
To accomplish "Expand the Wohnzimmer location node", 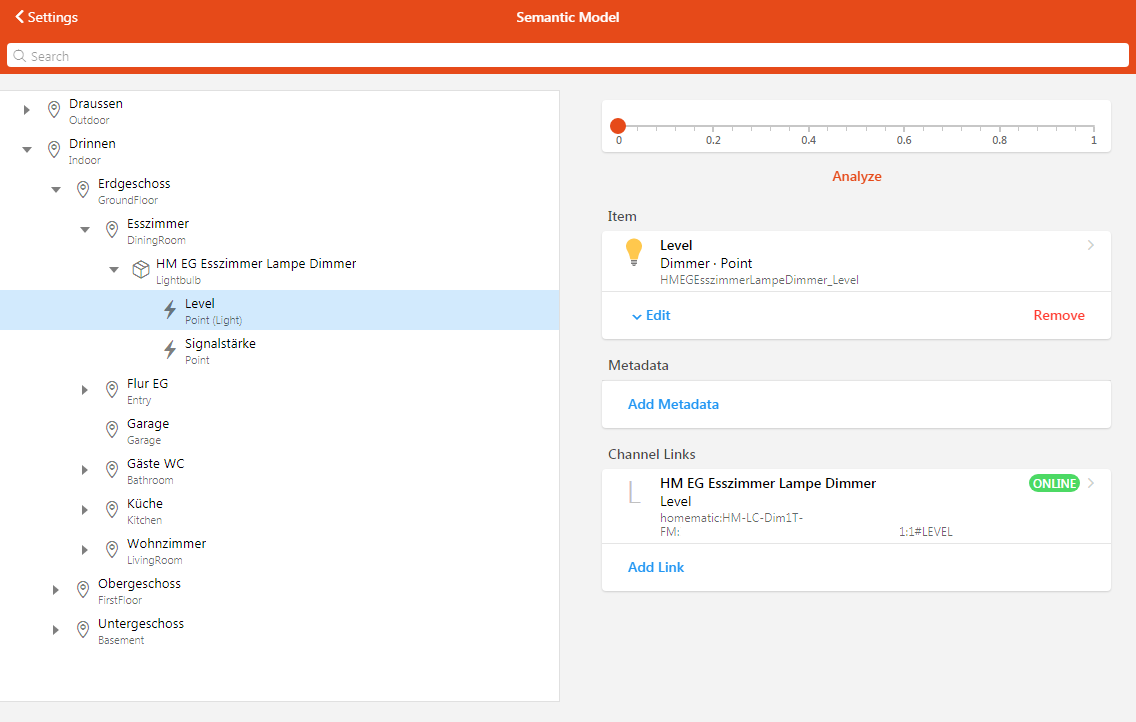I will point(85,550).
